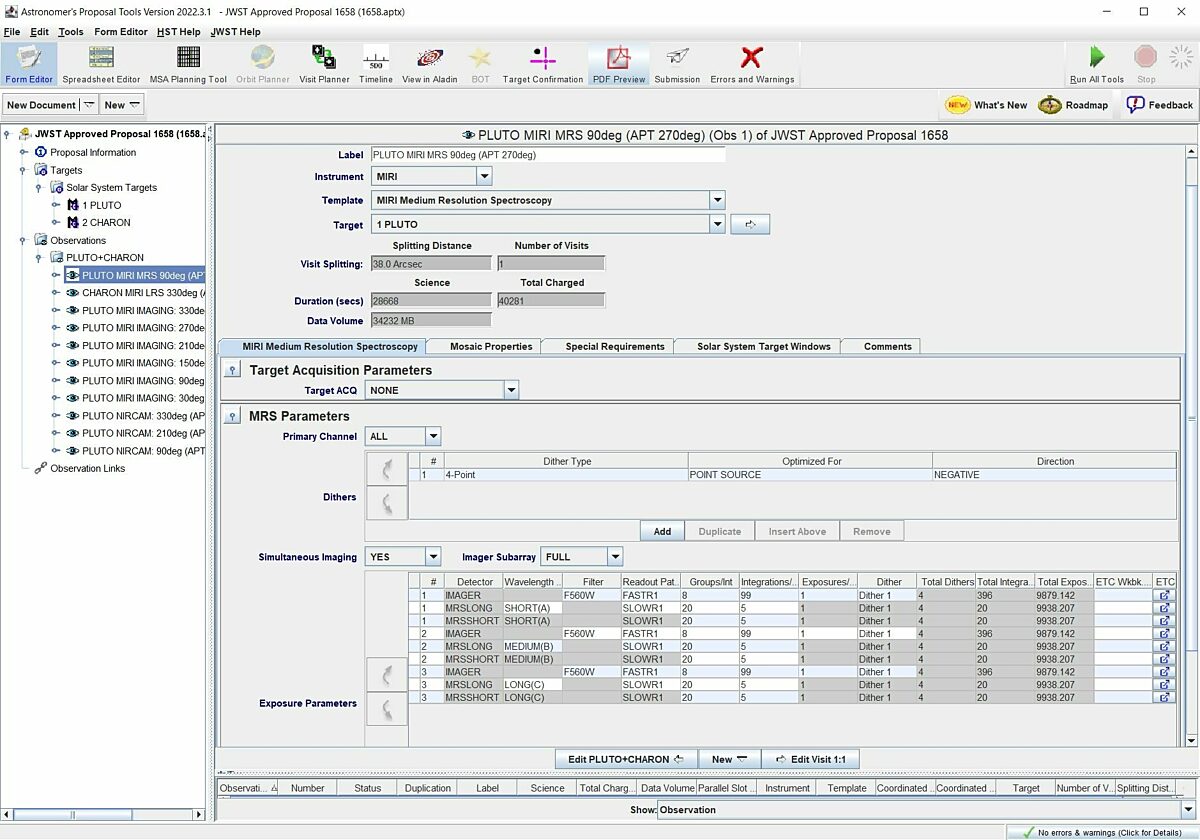Switch to the Comments tab
The image size is (1200, 840).
click(887, 347)
